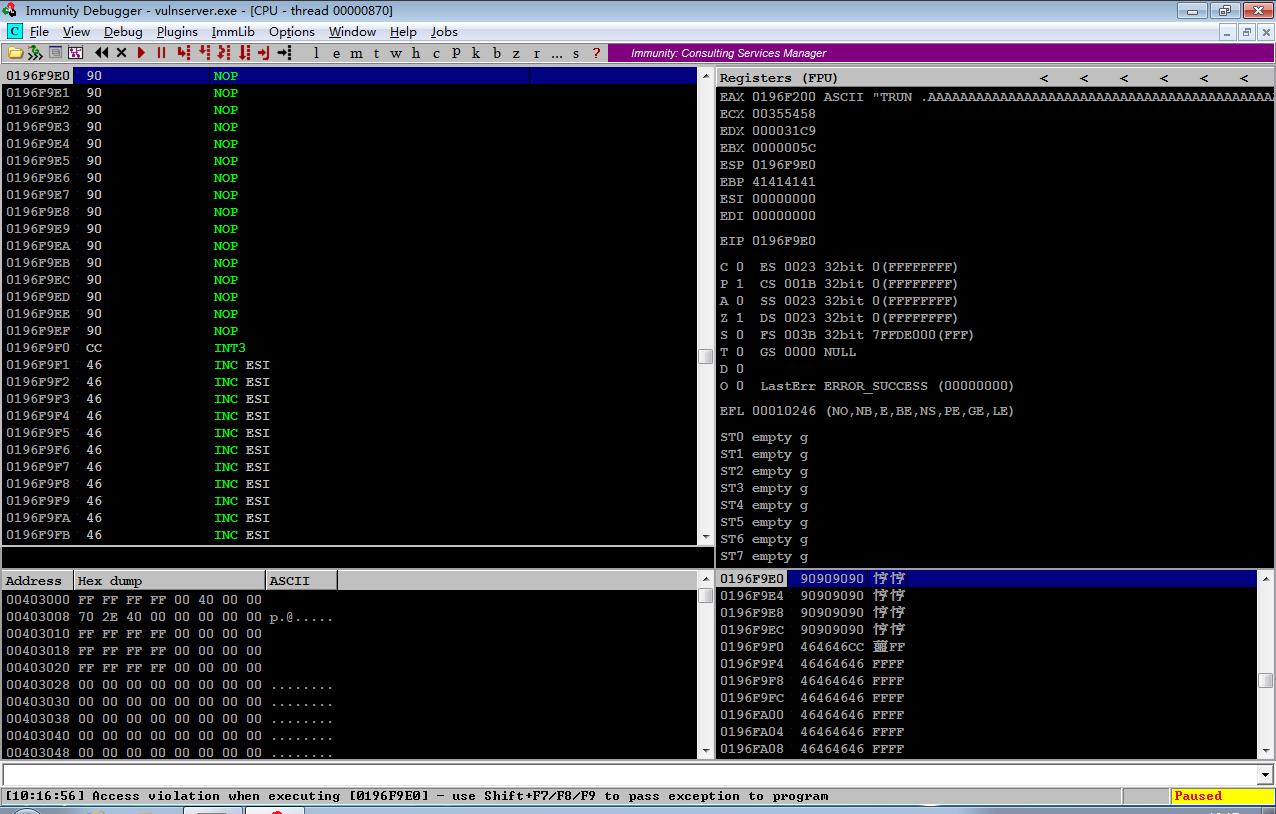Click the Restart program rewind icon
Screen dimensions: 1276x814
(x=102, y=53)
